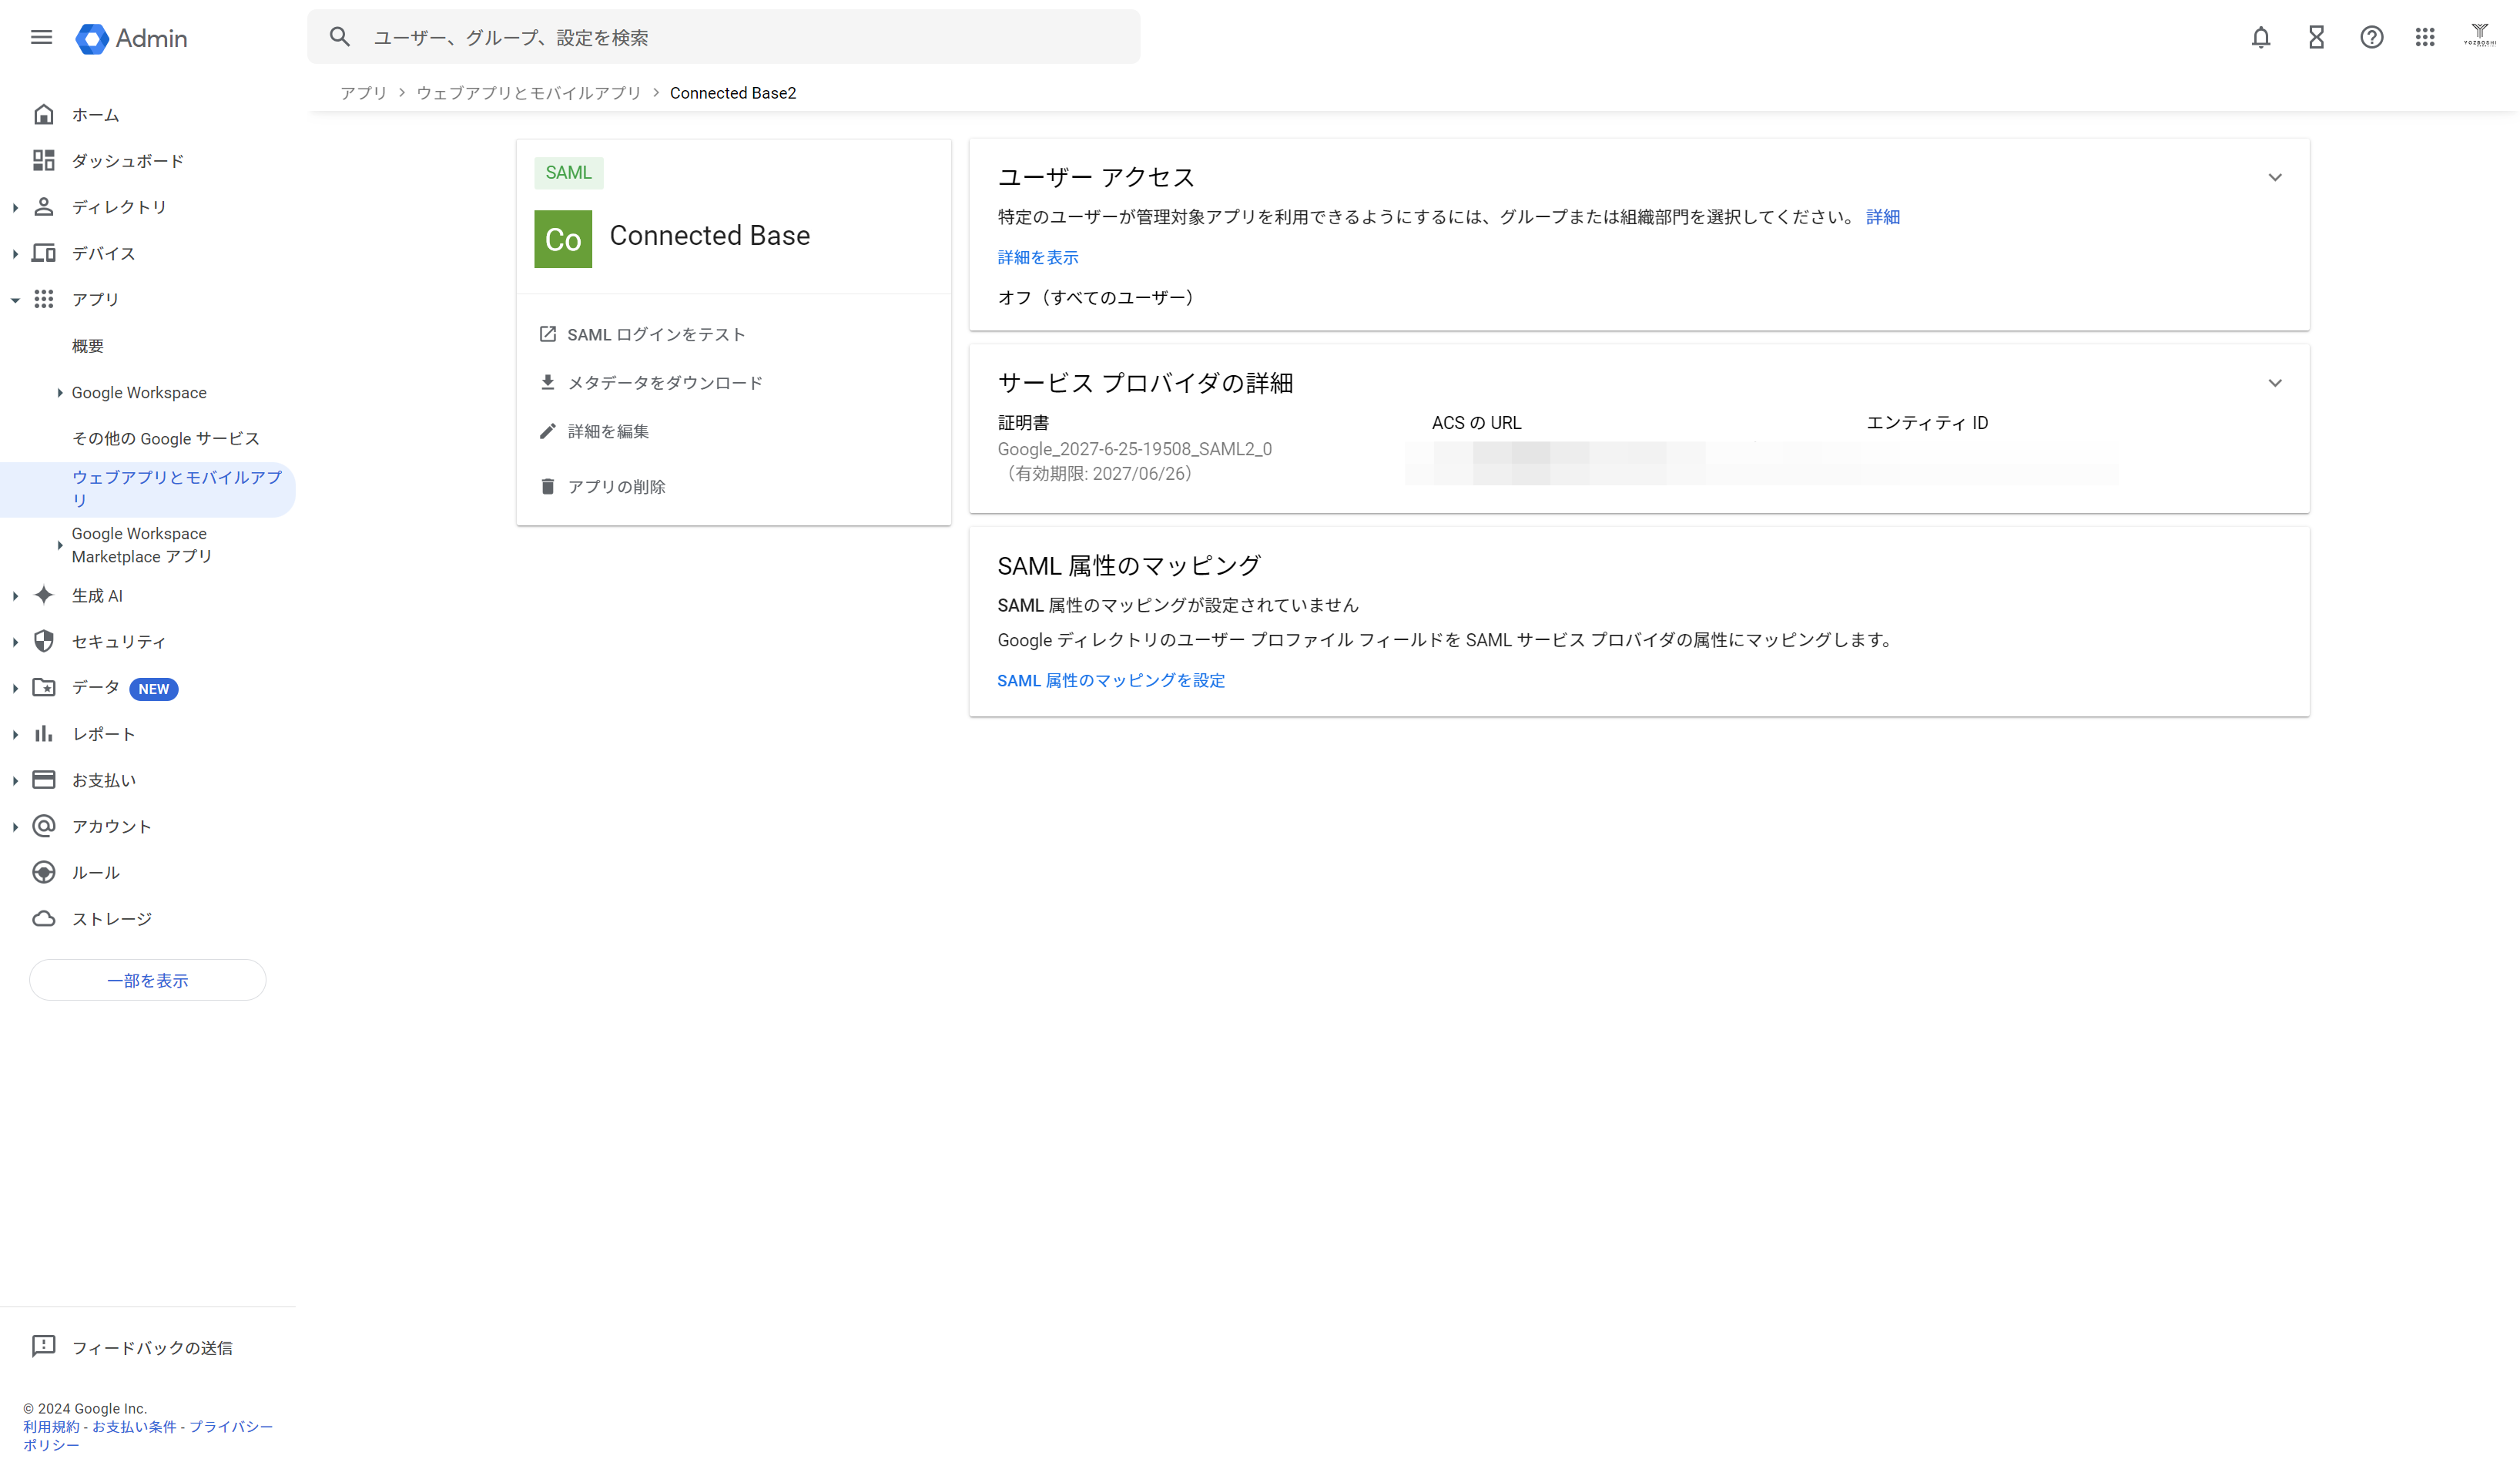Collapse the アプリ sidebar section

tap(15, 300)
